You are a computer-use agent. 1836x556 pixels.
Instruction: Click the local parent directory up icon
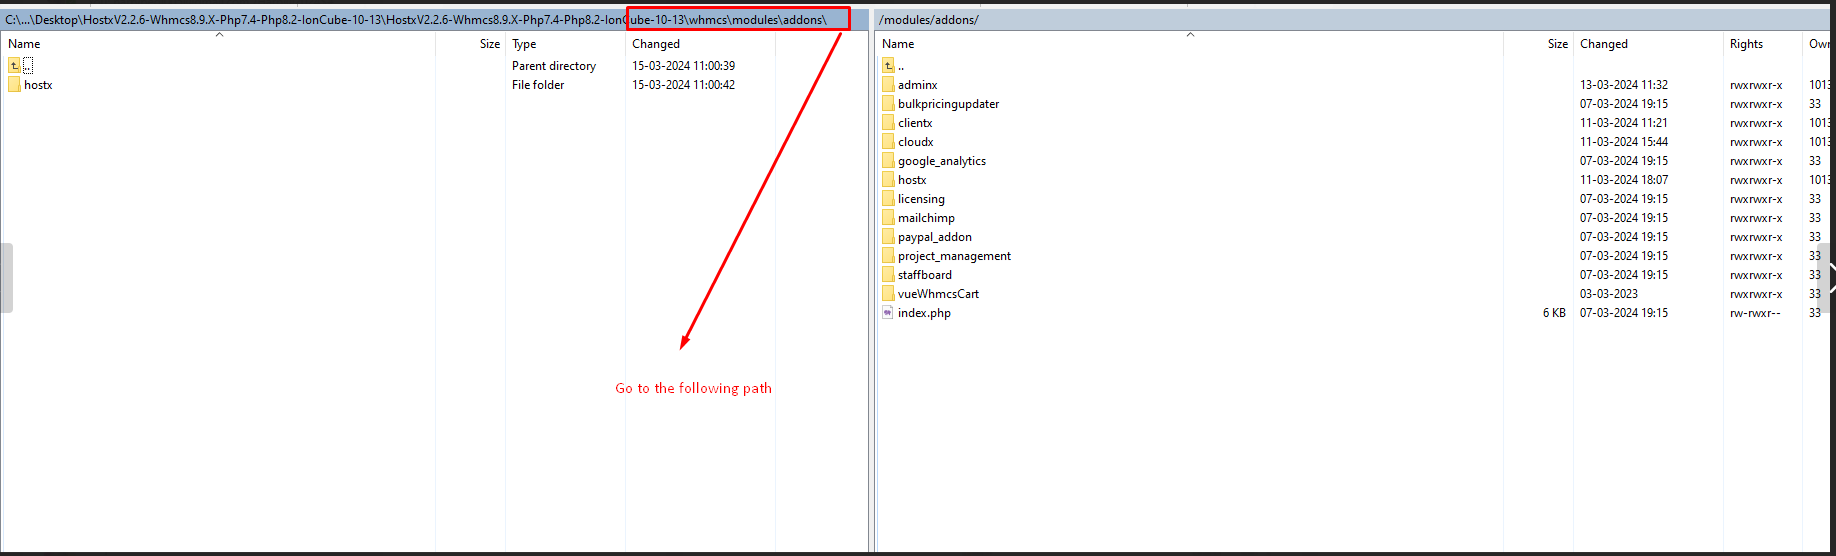14,66
